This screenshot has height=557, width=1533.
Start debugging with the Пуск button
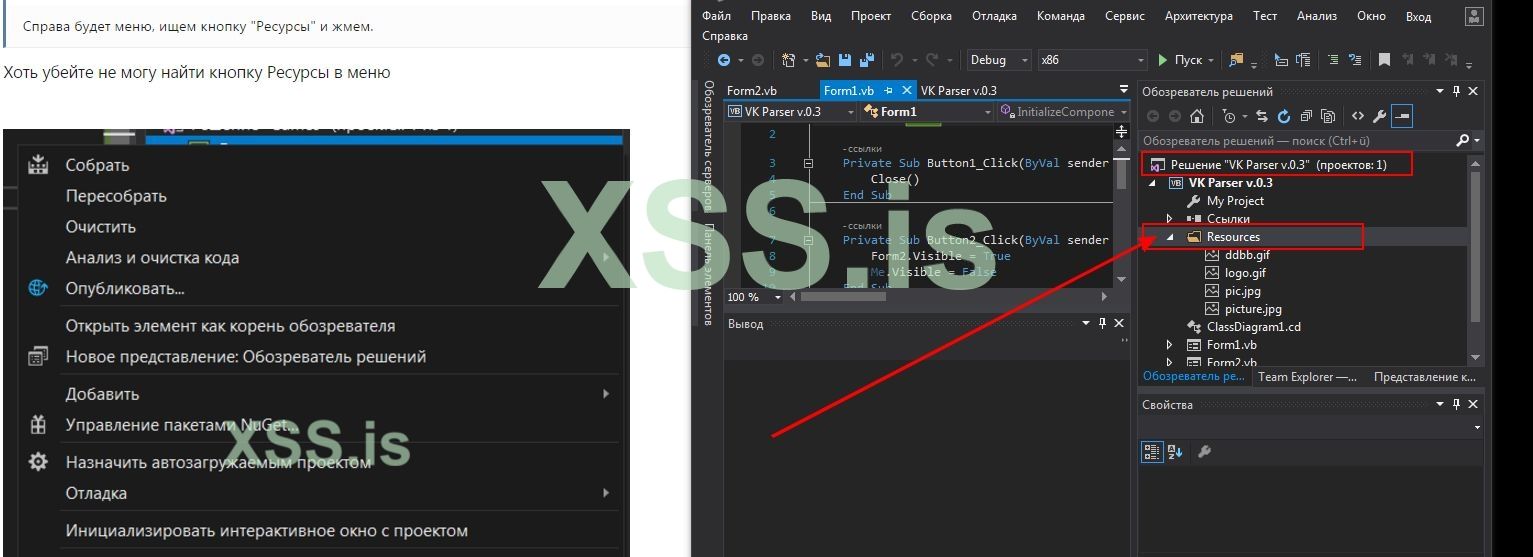1181,60
